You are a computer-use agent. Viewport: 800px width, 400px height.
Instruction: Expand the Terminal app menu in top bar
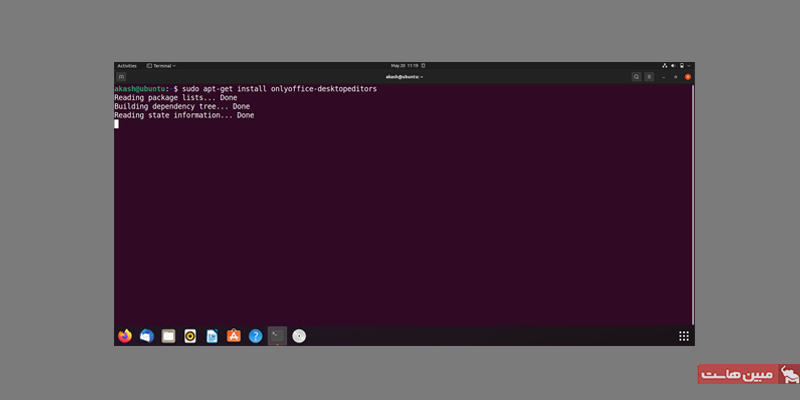(x=161, y=65)
